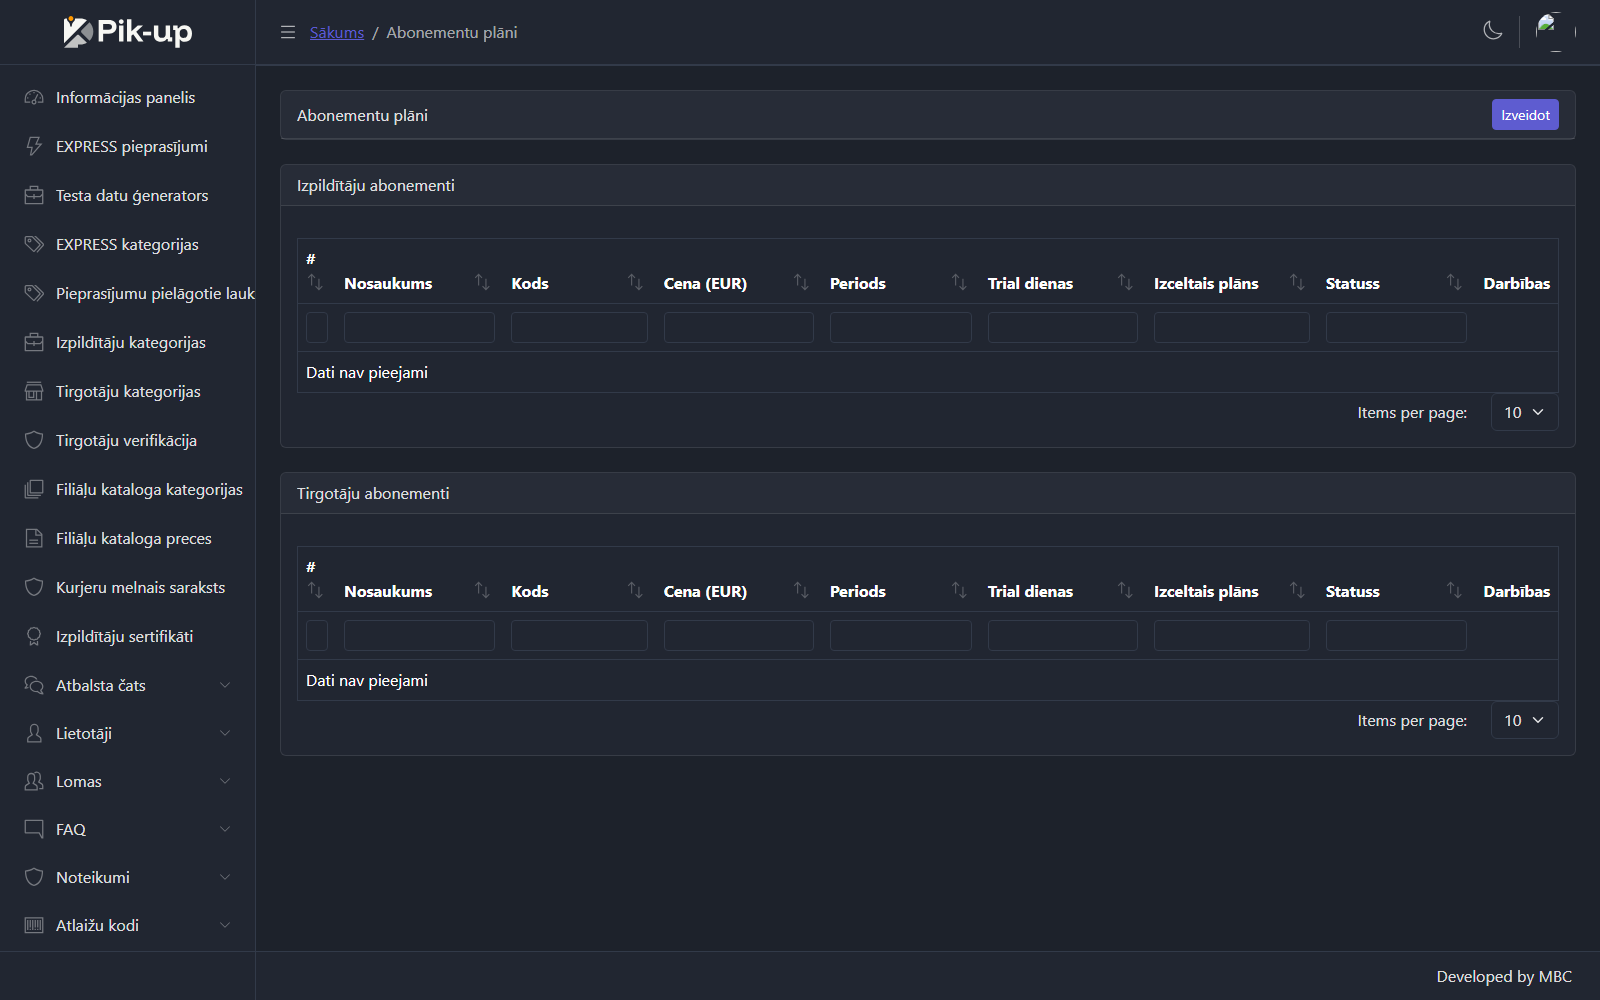Viewport: 1600px width, 1000px height.
Task: Click the Izveidot button
Action: coord(1525,115)
